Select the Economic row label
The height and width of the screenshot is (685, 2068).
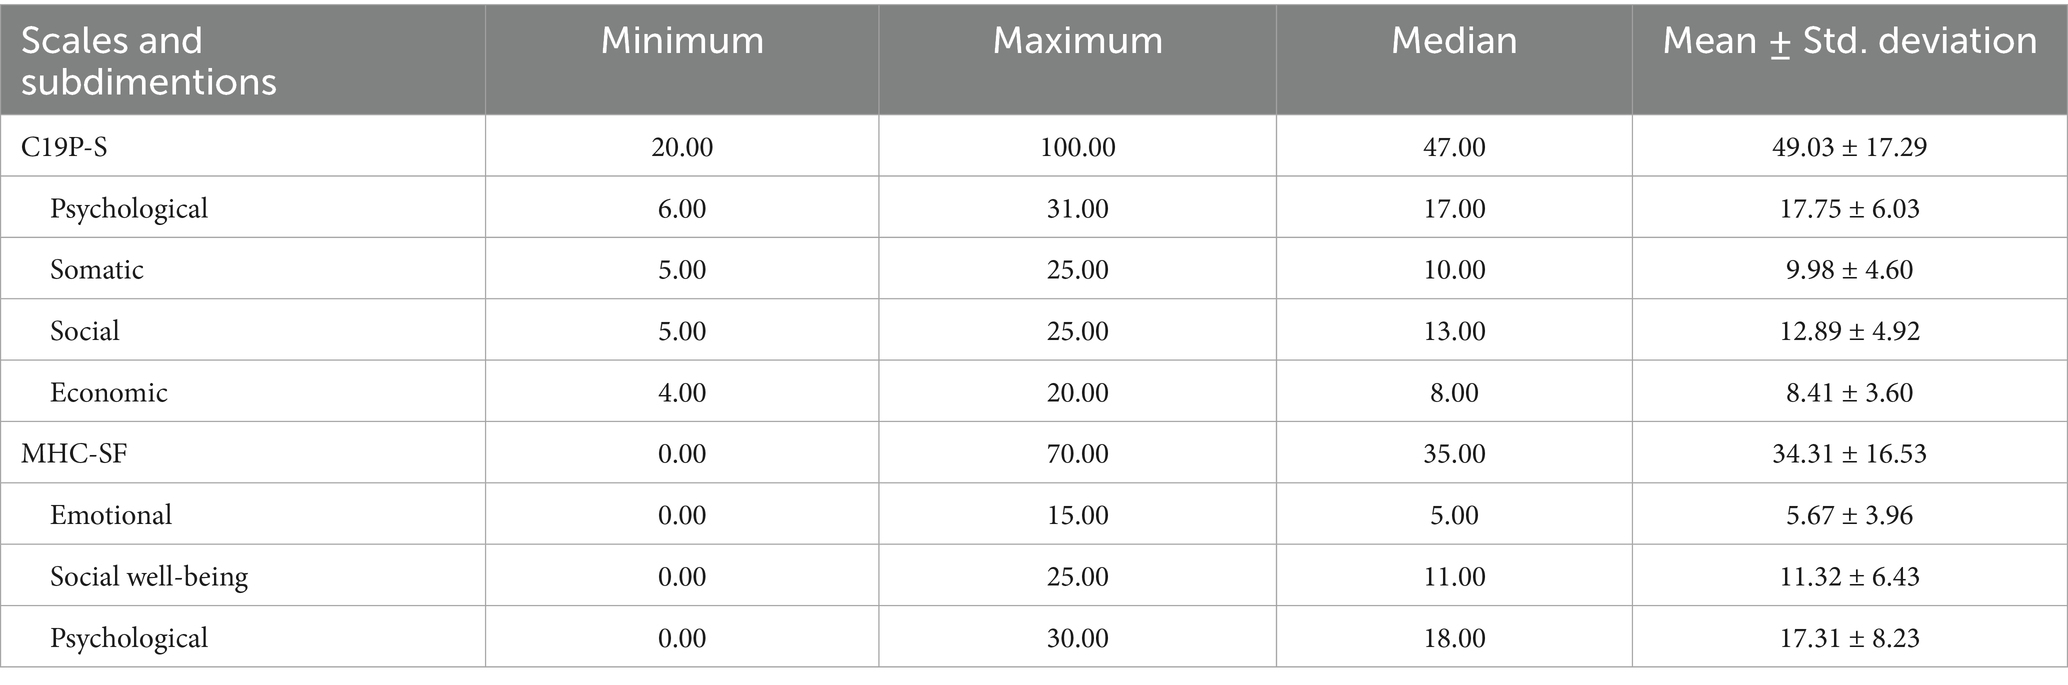point(109,392)
